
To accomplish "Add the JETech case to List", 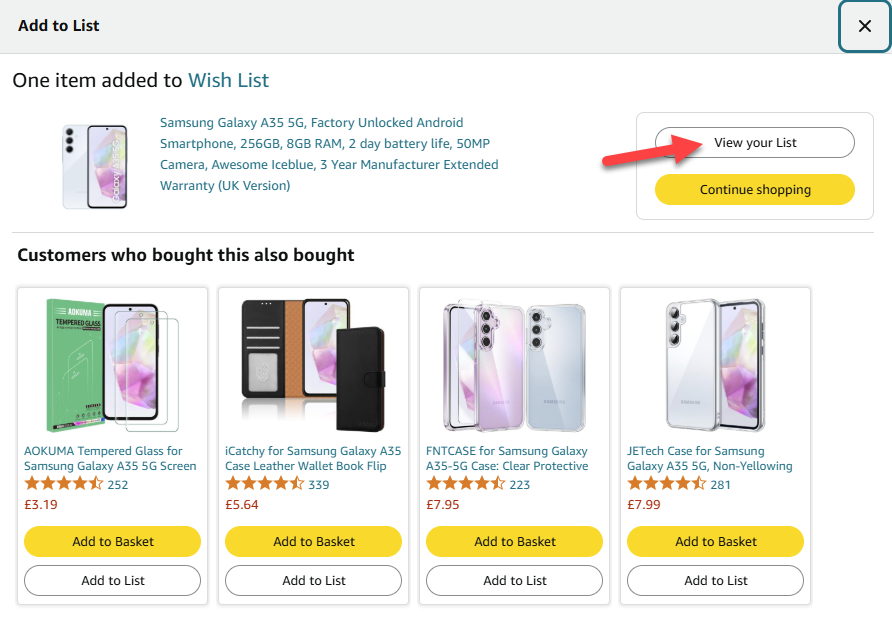I will click(x=715, y=580).
